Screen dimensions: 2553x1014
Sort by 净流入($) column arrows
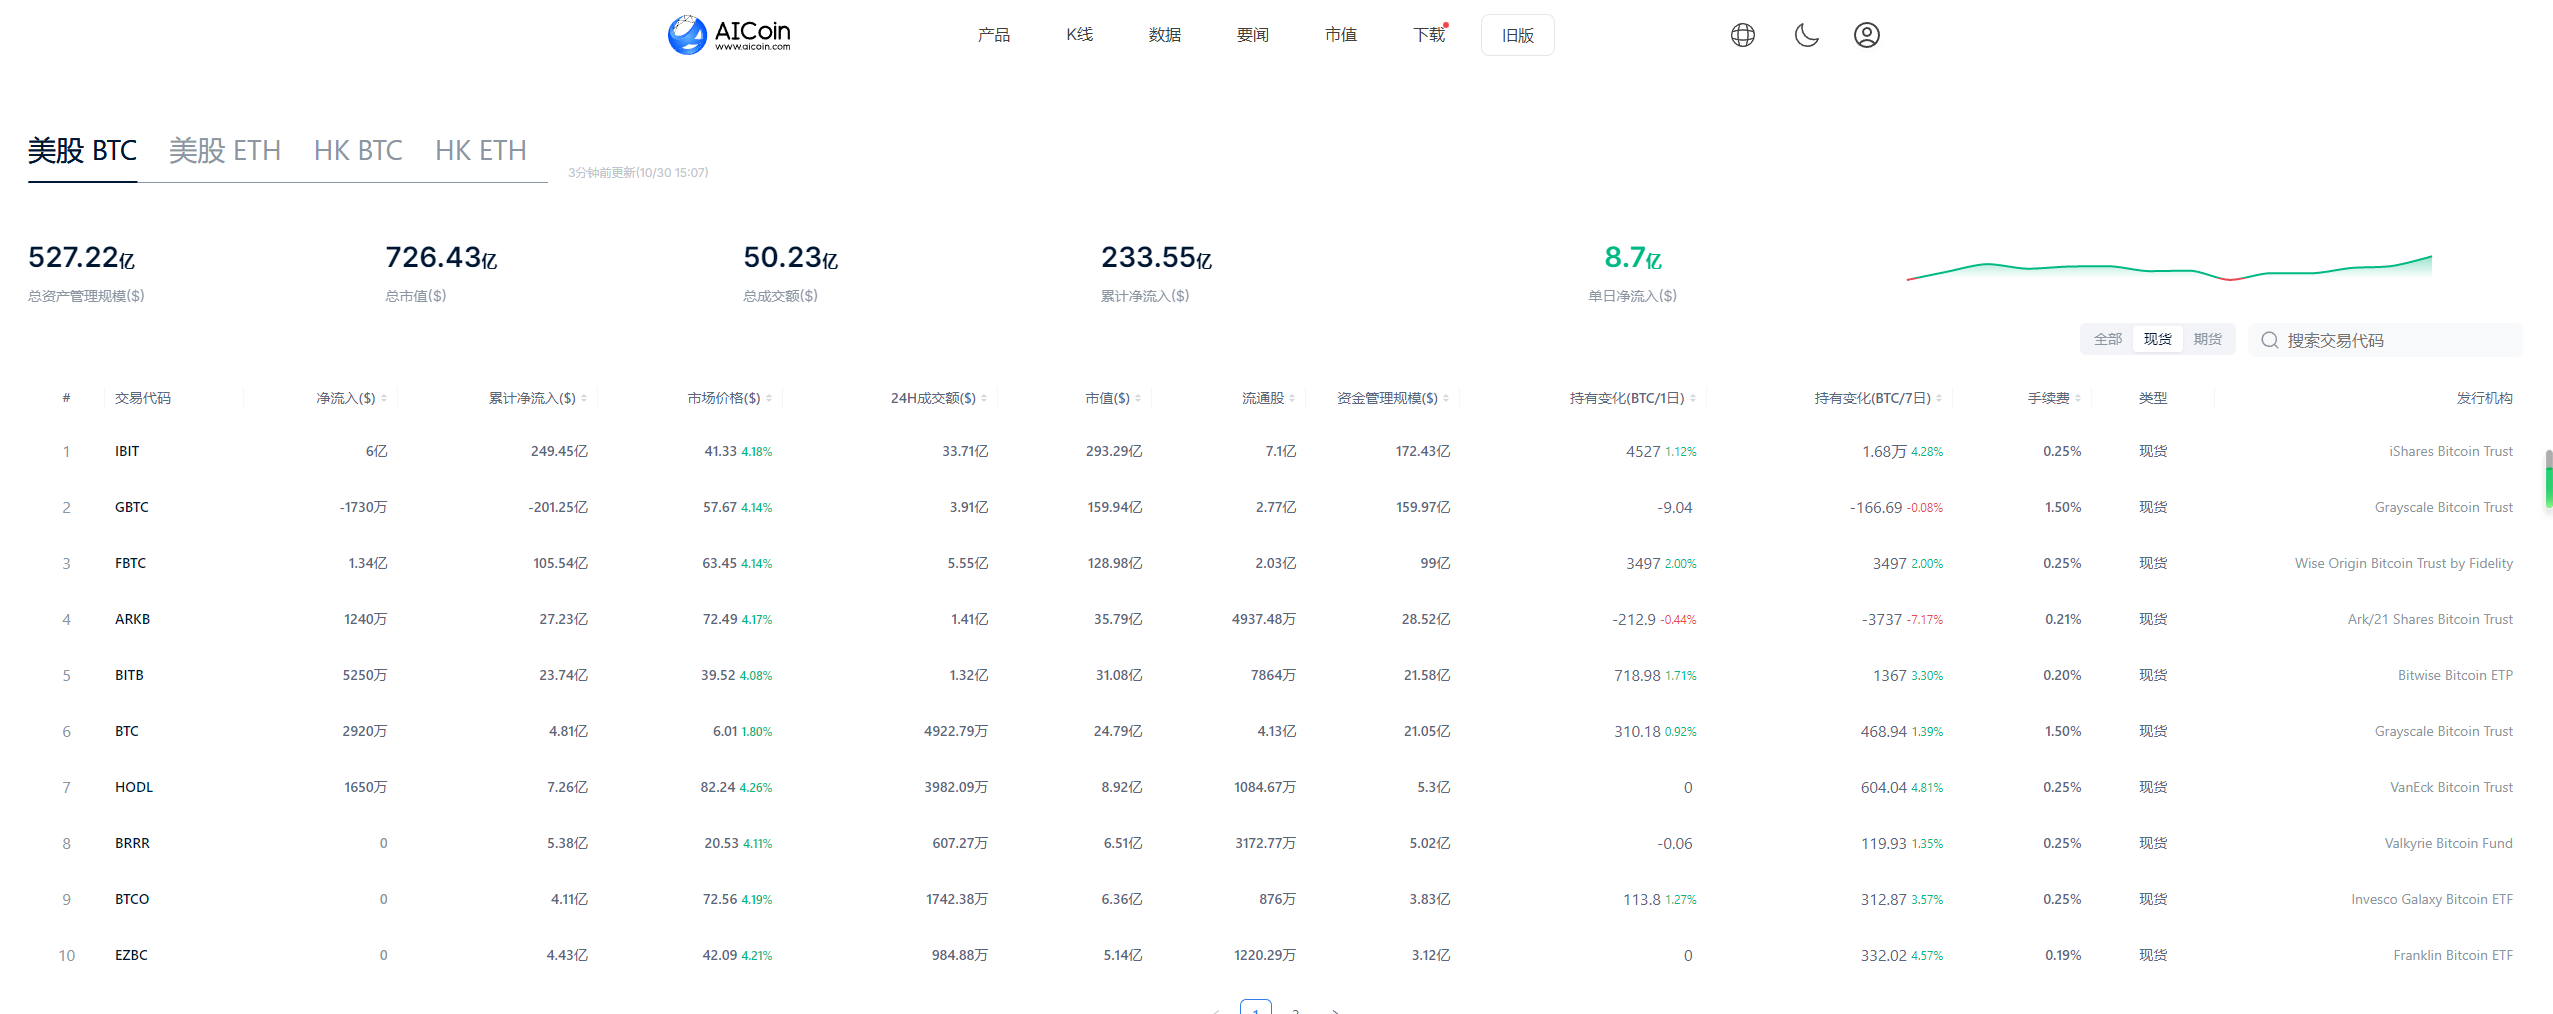(384, 398)
